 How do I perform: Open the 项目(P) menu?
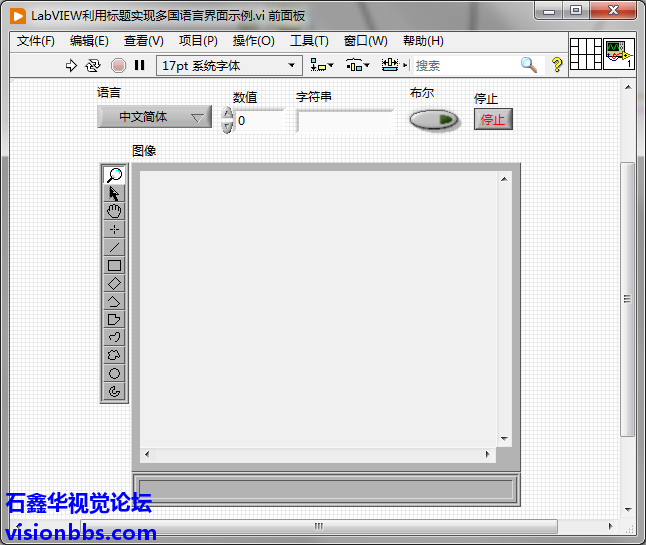198,41
